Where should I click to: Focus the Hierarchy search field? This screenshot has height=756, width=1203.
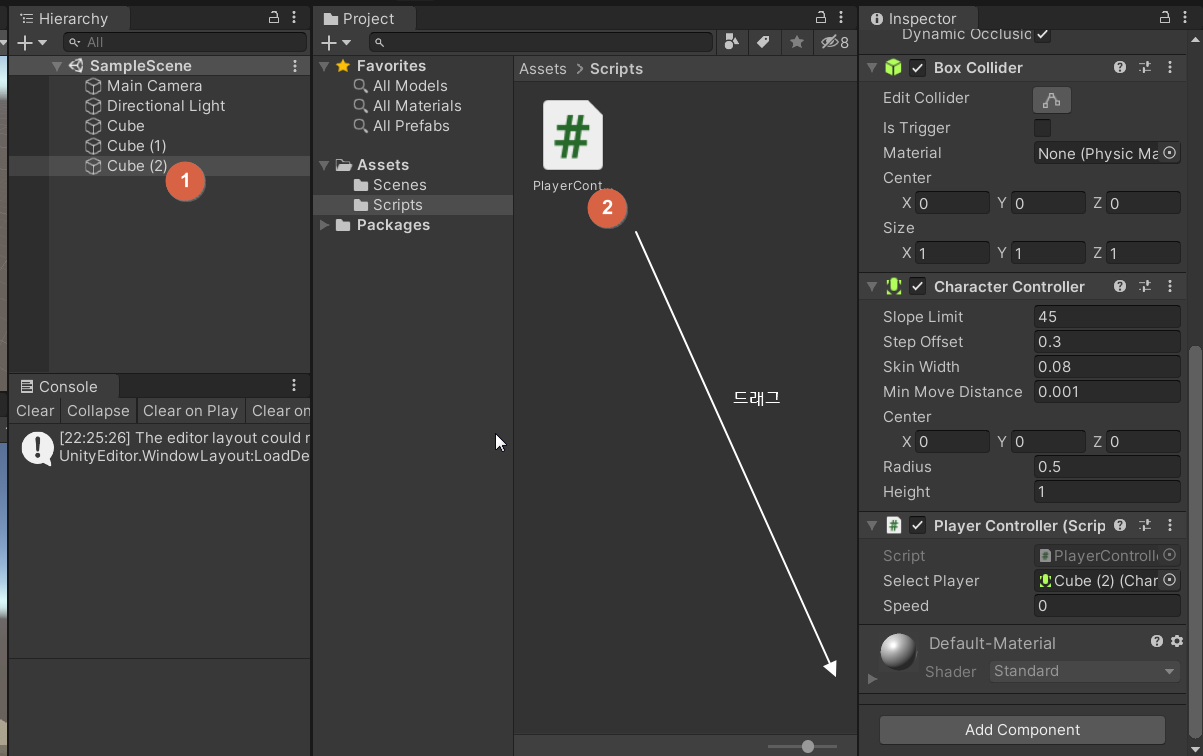pos(185,42)
